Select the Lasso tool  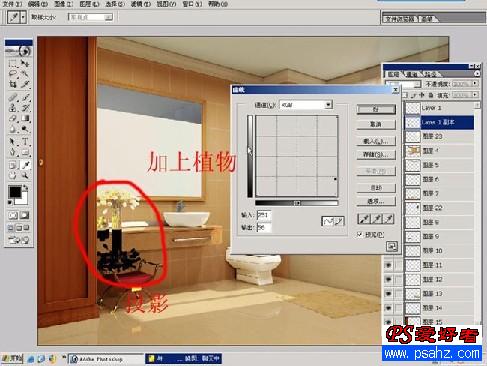click(x=13, y=74)
